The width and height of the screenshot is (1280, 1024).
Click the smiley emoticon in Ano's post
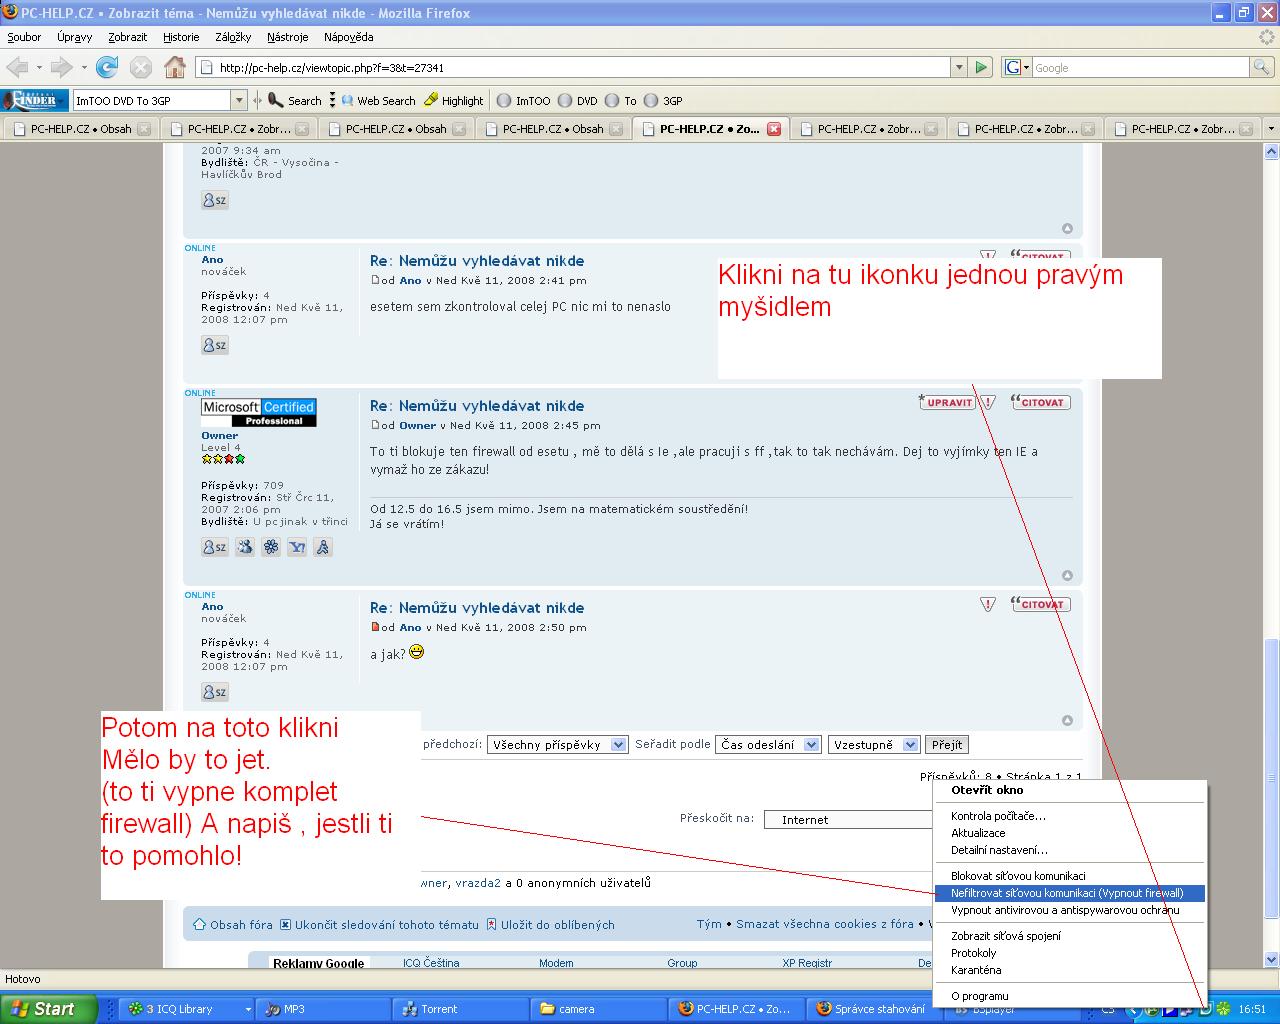(x=416, y=652)
